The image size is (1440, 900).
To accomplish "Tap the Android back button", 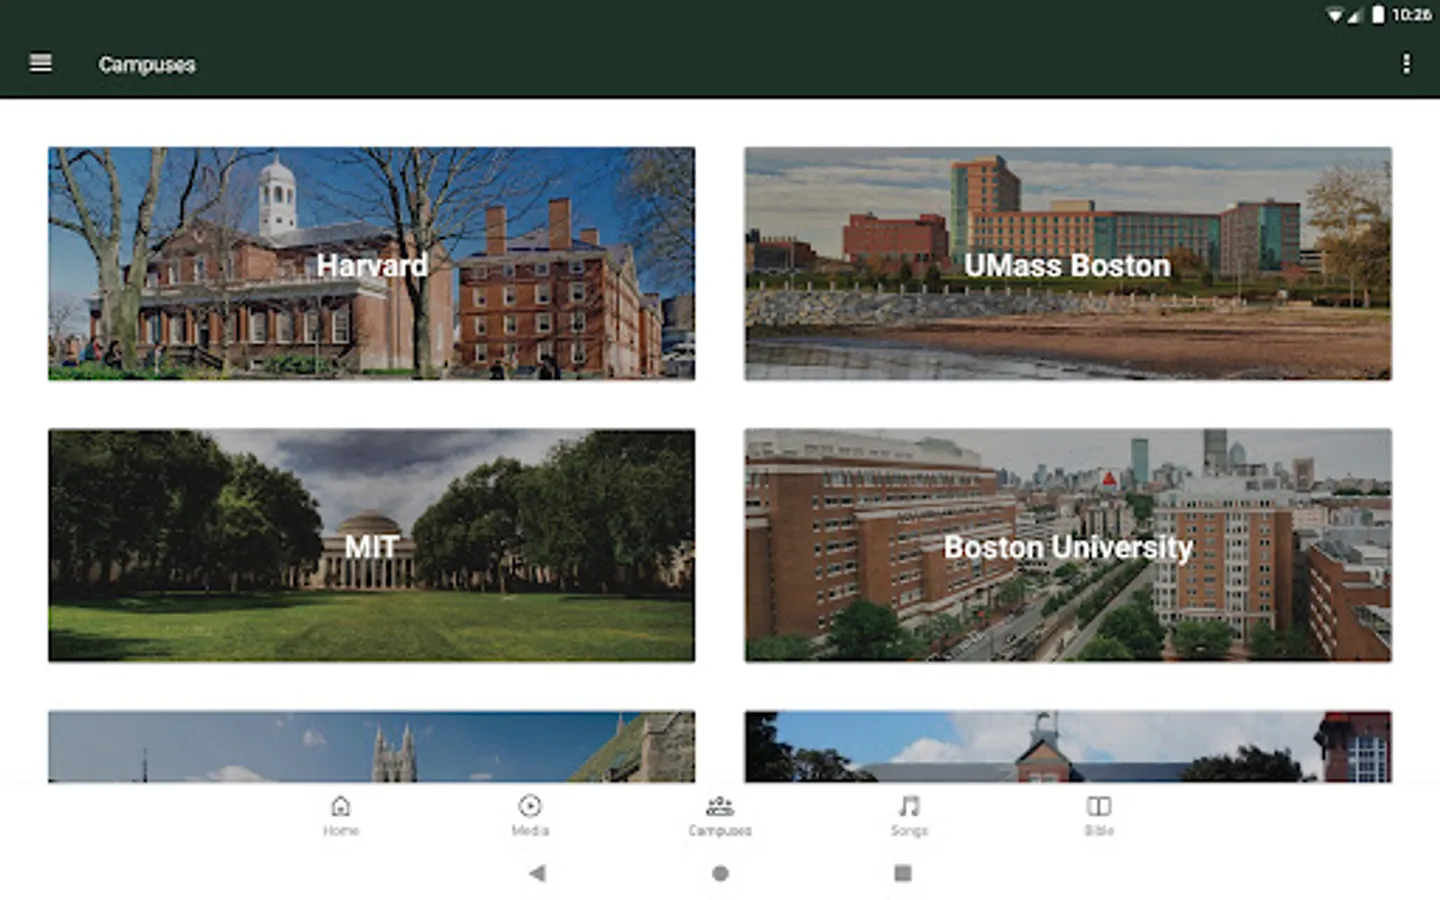I will [537, 873].
